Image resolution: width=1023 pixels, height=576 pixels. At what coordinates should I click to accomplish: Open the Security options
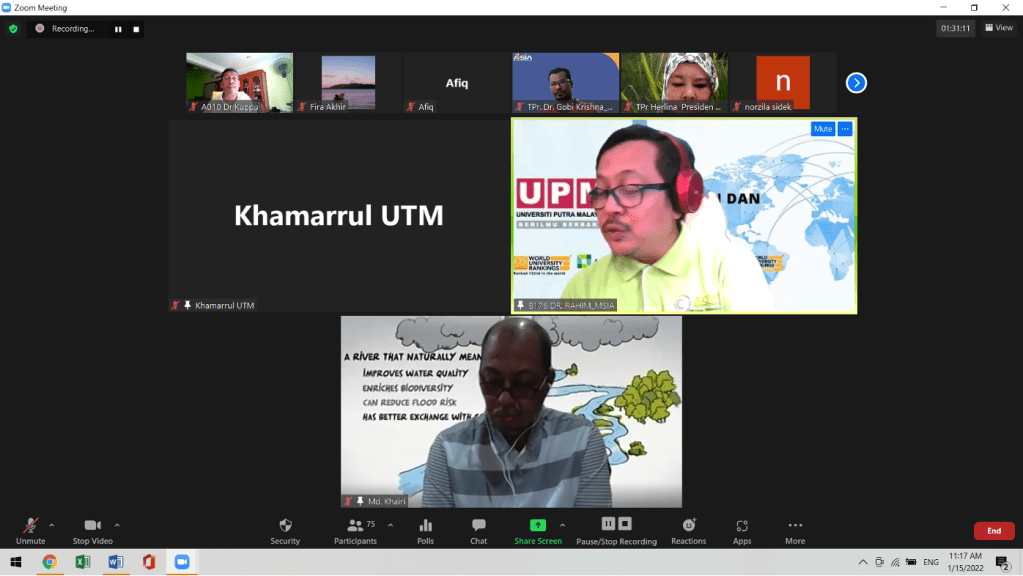pyautogui.click(x=285, y=530)
